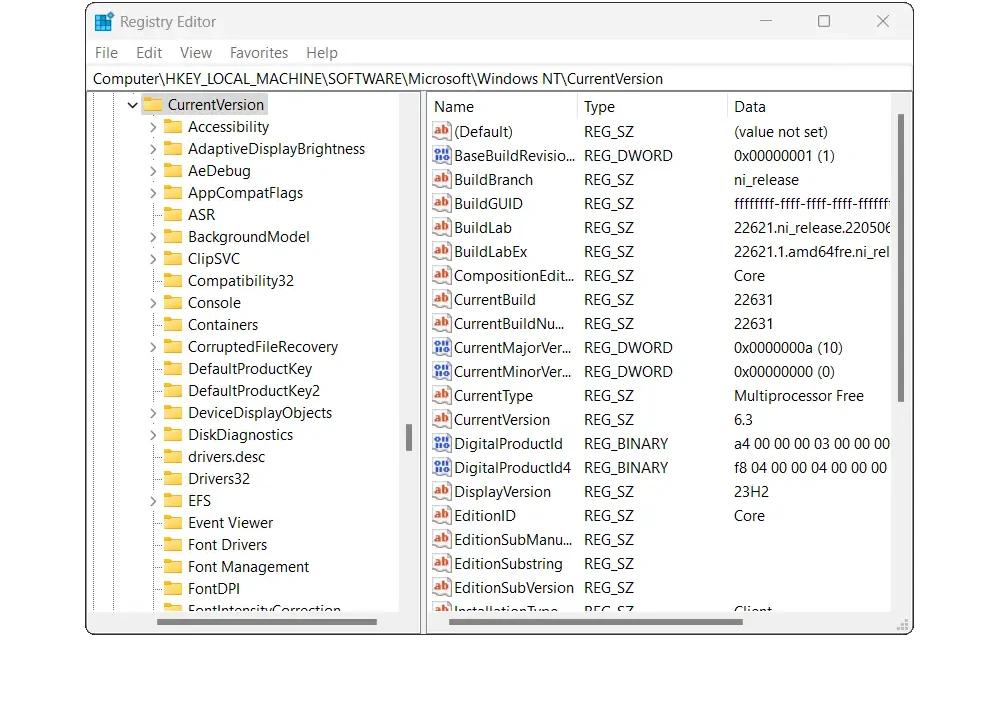1001x708 pixels.
Task: Expand the EFS key
Action: 153,501
